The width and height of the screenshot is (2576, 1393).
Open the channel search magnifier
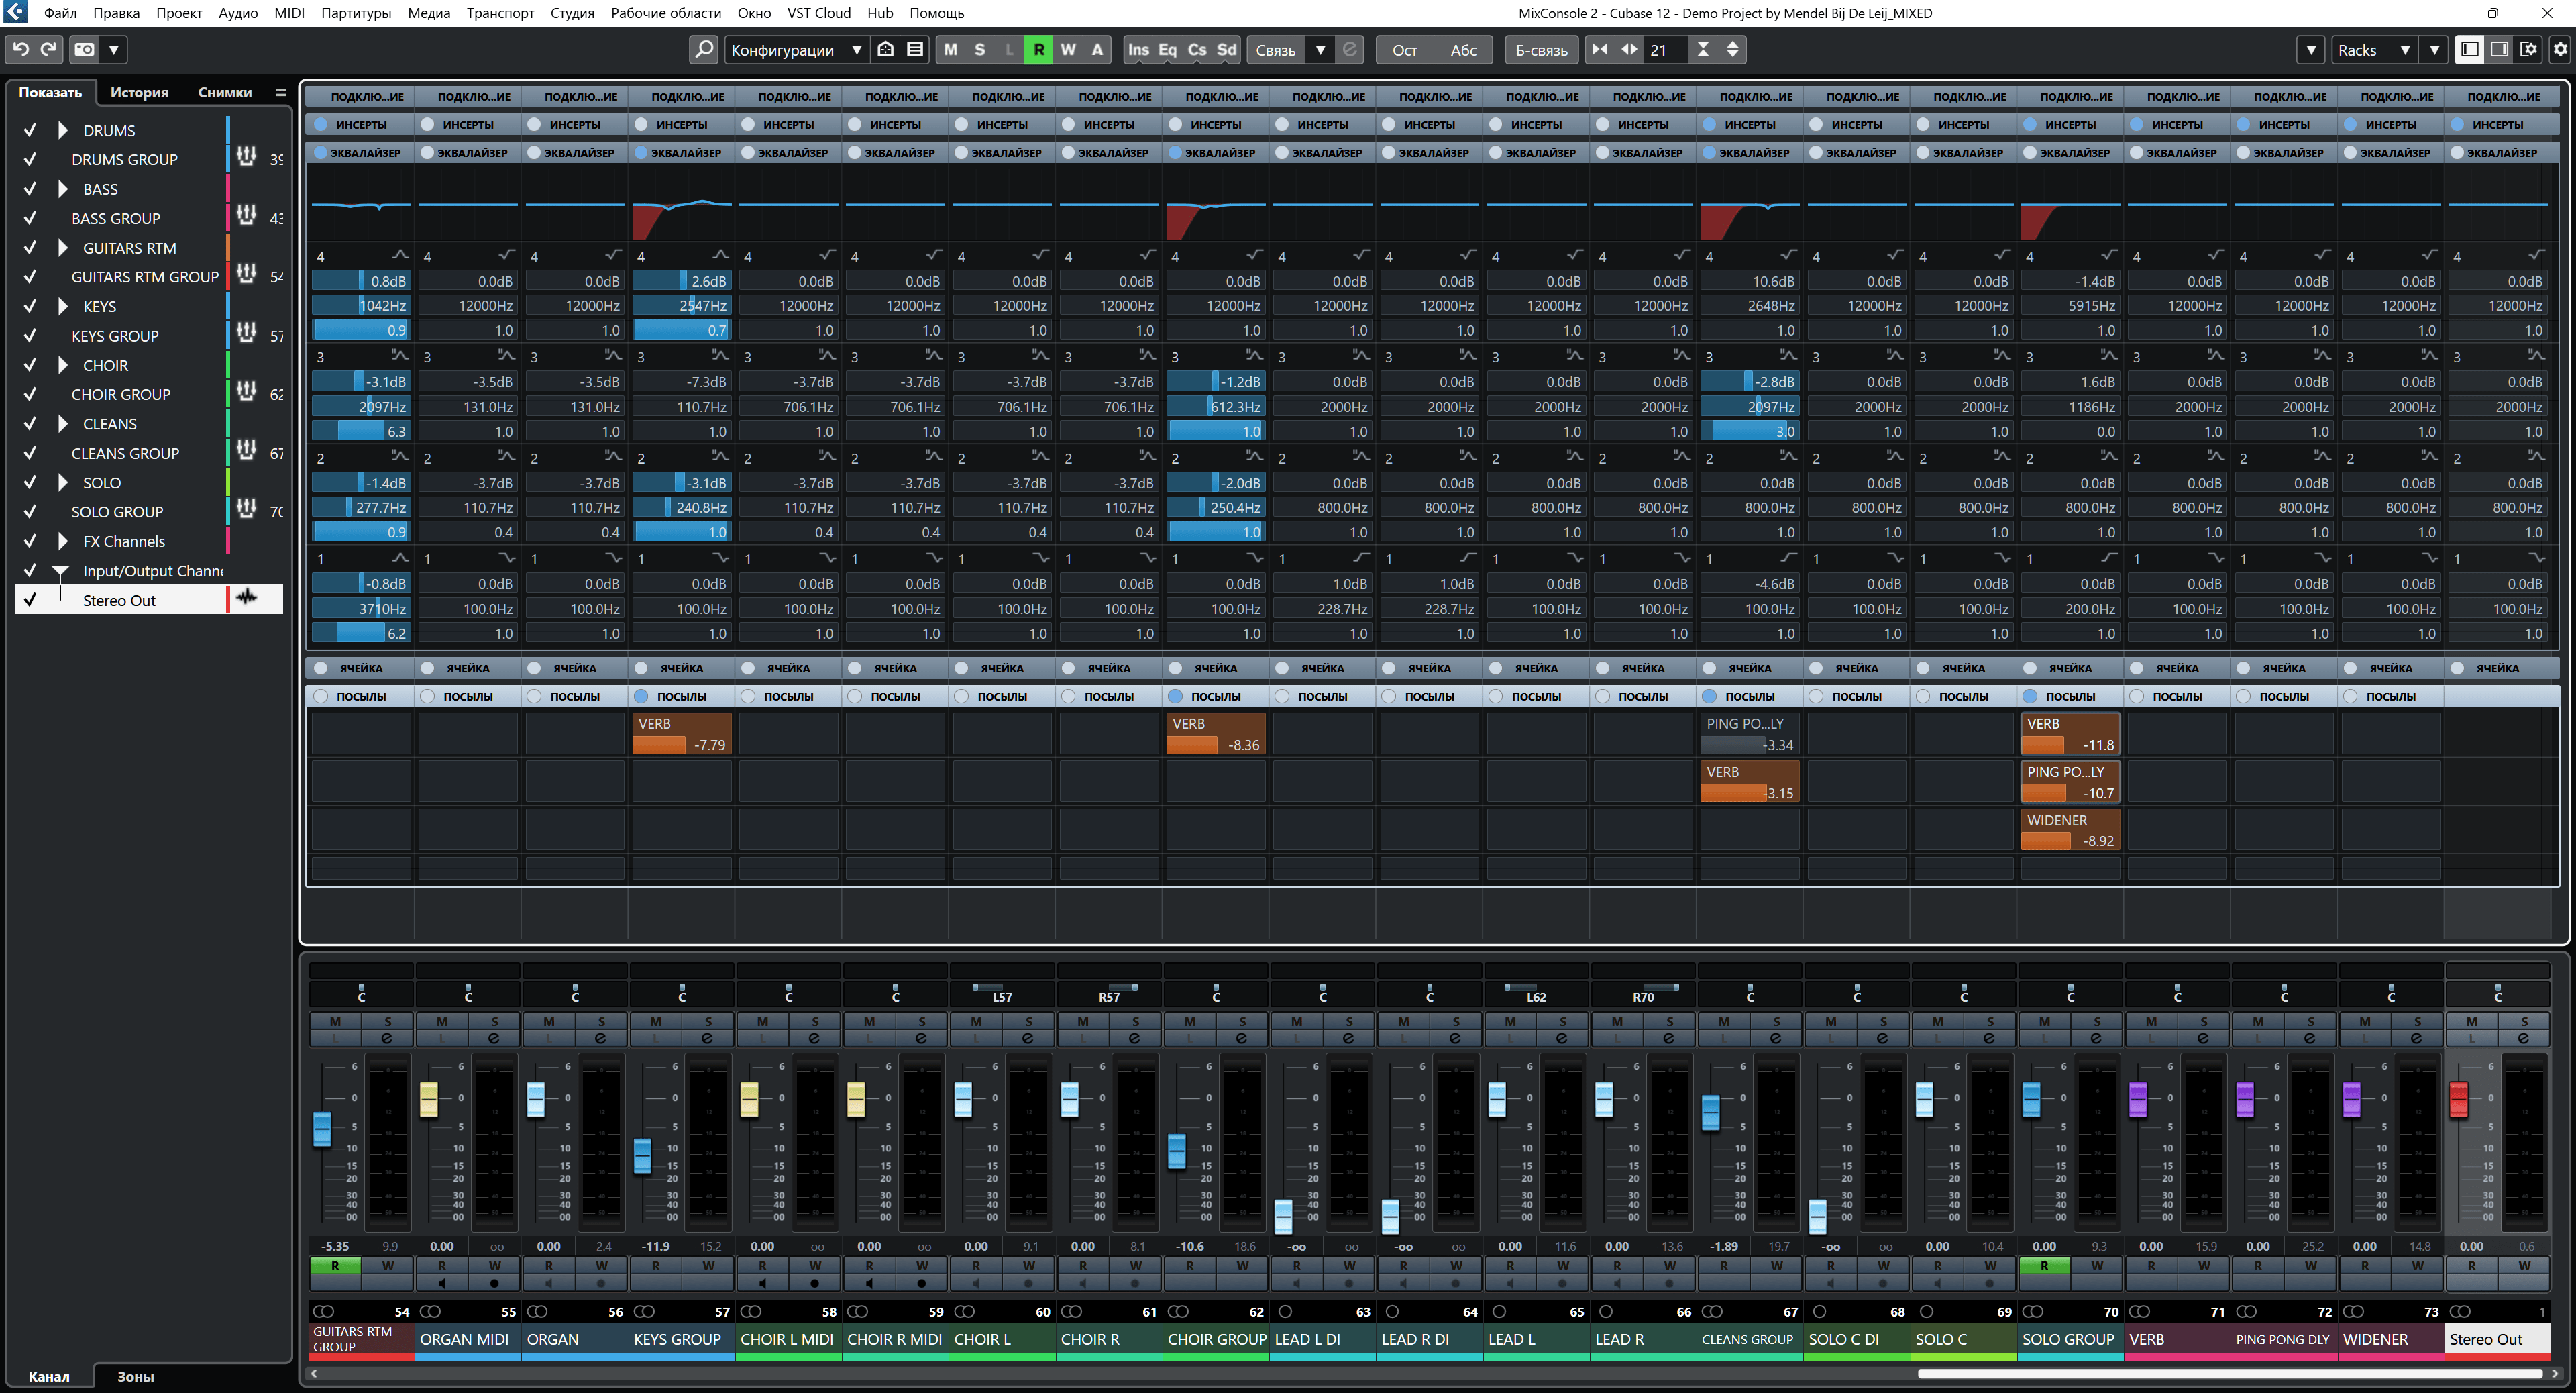[x=704, y=49]
